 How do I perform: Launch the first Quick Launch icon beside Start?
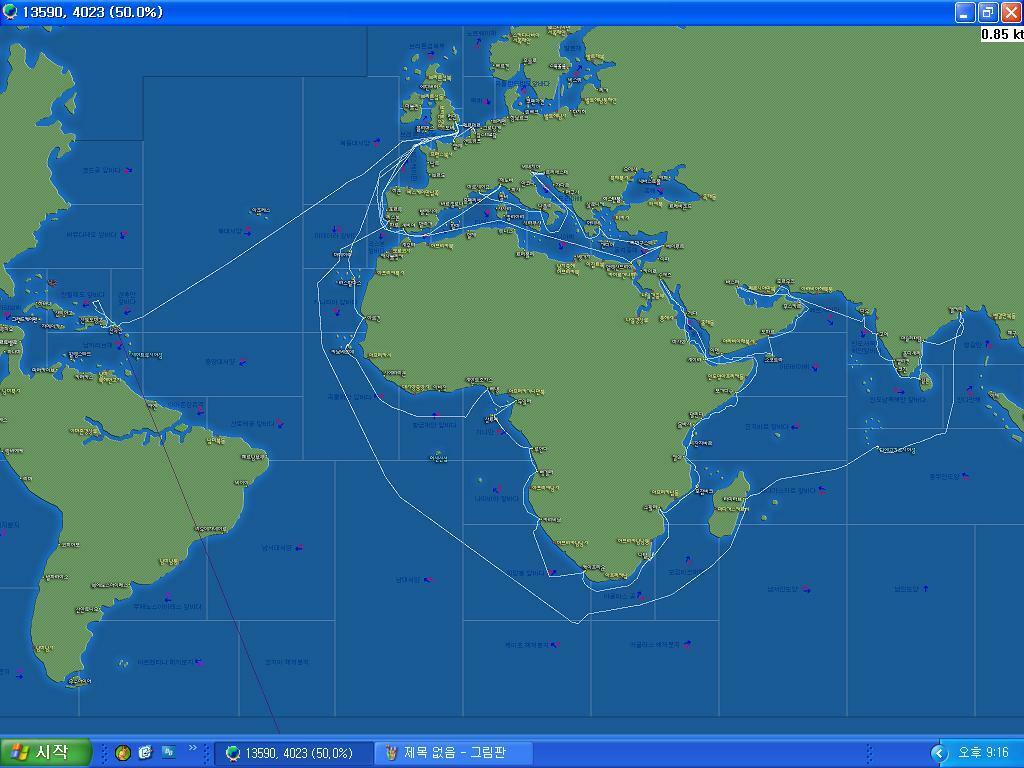pyautogui.click(x=122, y=752)
